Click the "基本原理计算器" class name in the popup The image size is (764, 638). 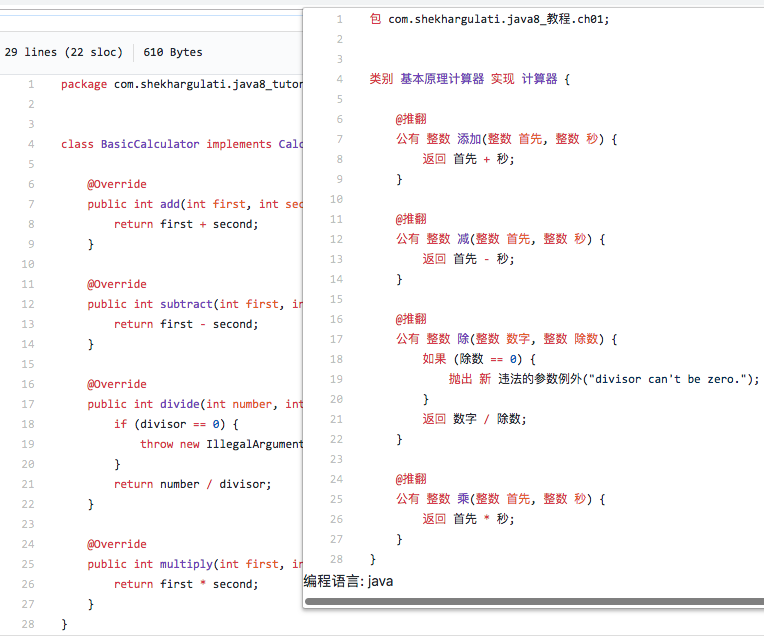442,79
